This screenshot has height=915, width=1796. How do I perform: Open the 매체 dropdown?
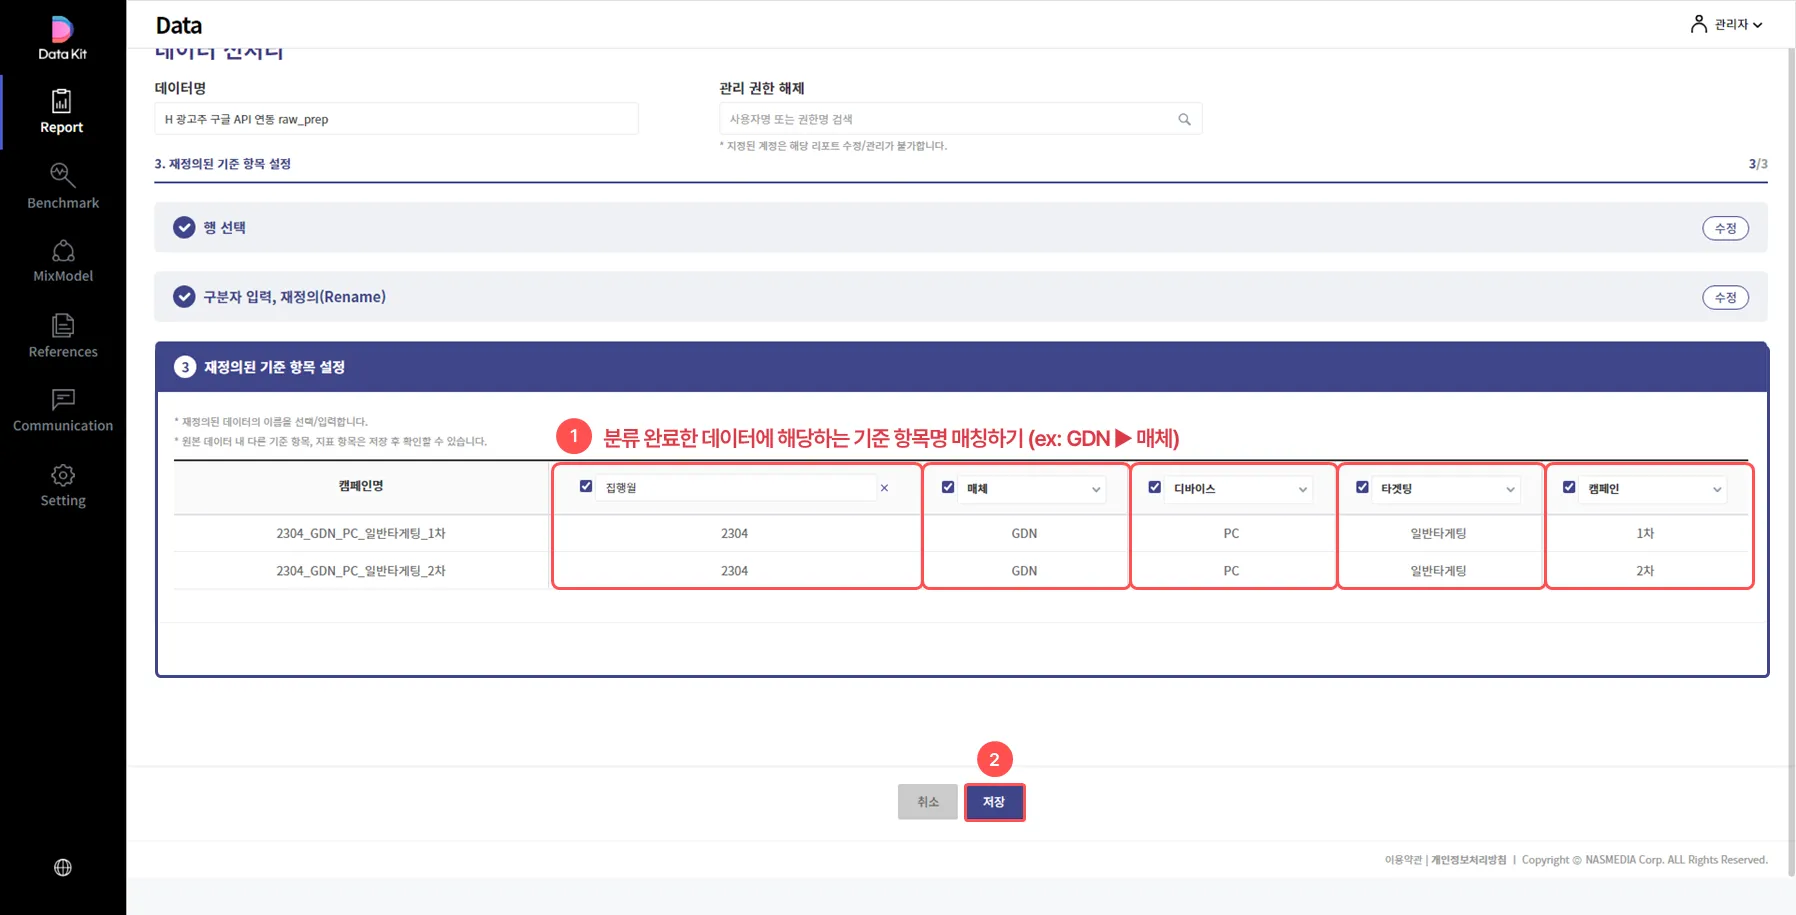click(x=1033, y=489)
